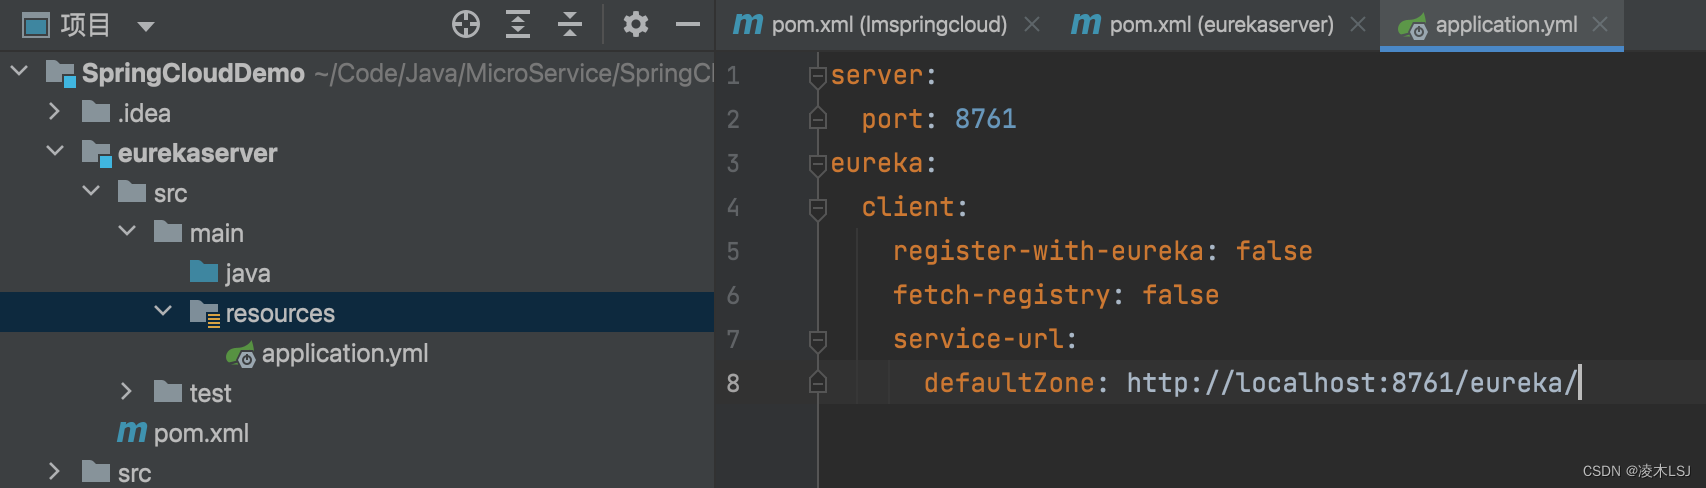
Task: Click line number 5 in the gutter
Action: [x=733, y=251]
